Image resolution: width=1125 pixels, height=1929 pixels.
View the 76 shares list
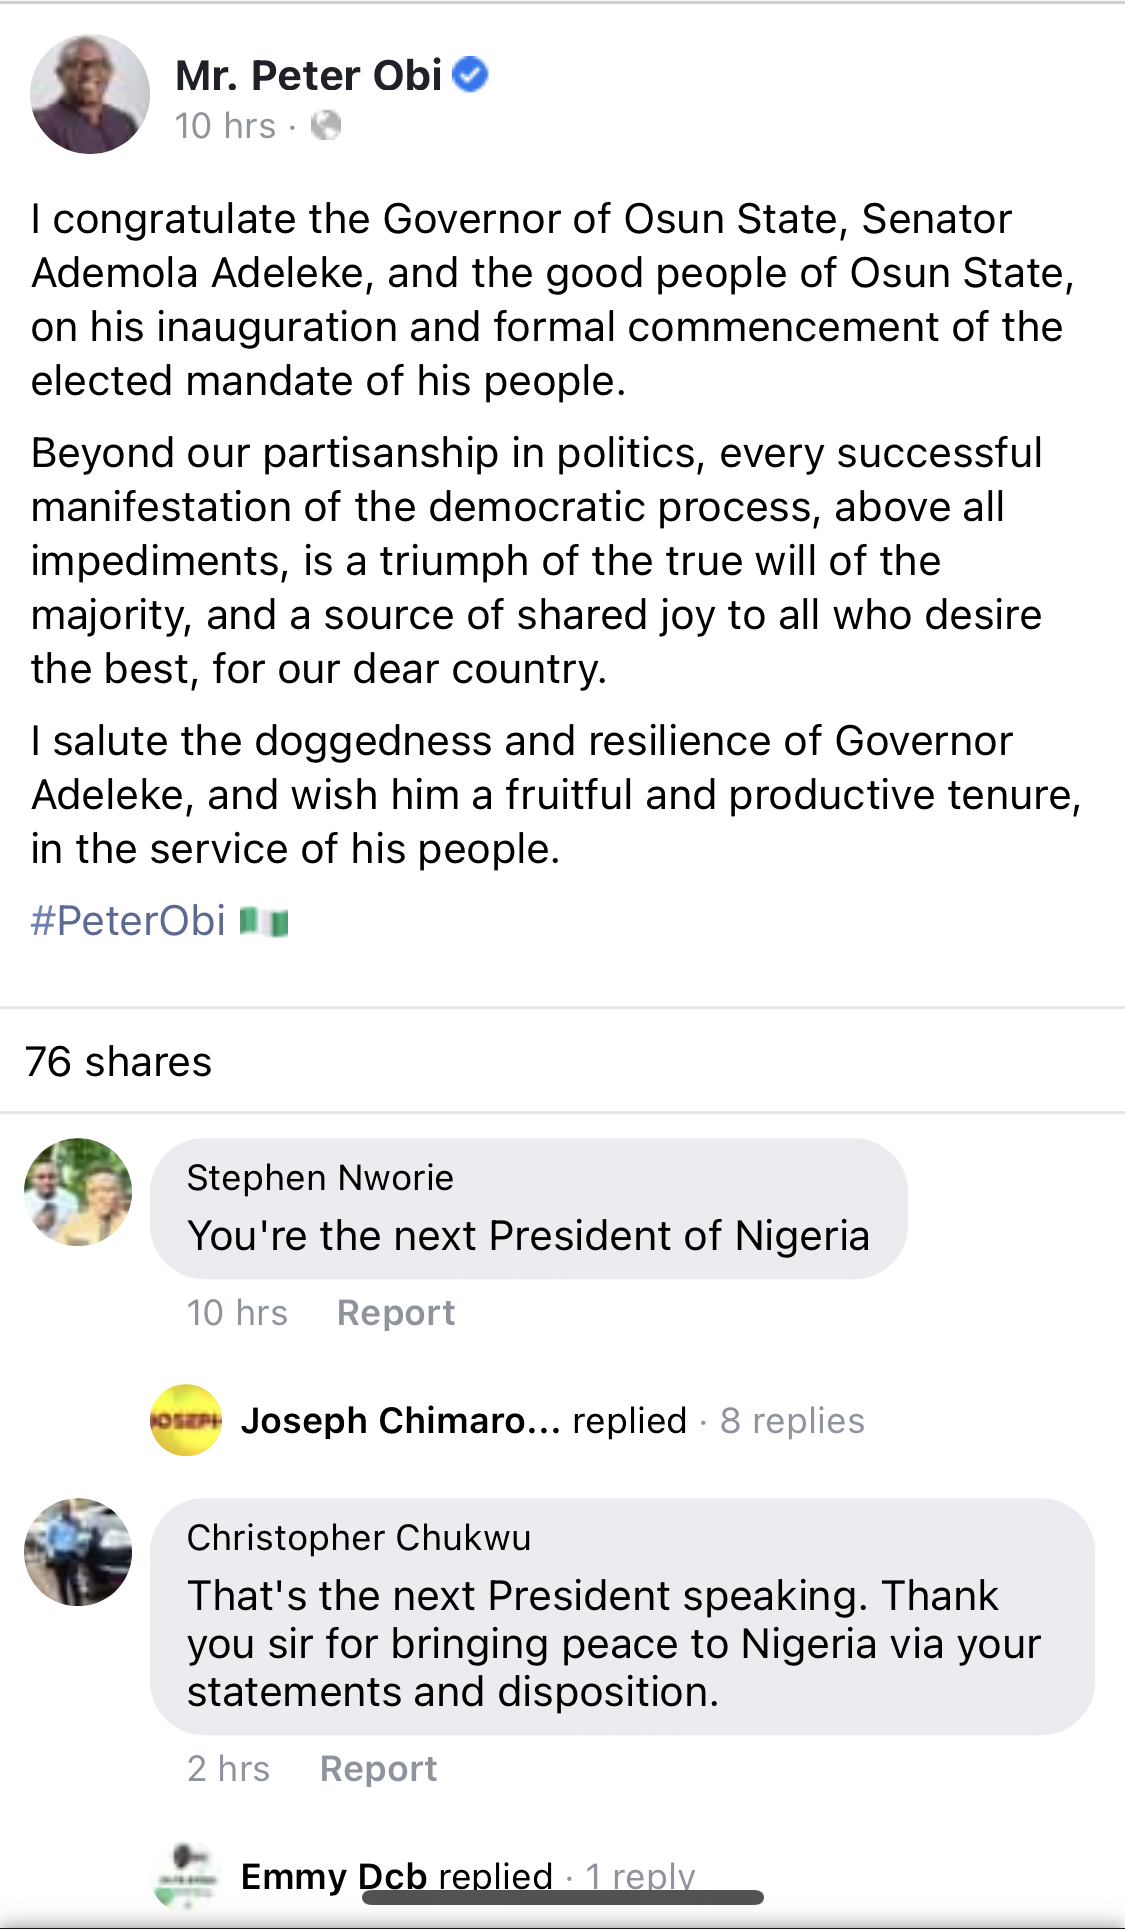(118, 1062)
